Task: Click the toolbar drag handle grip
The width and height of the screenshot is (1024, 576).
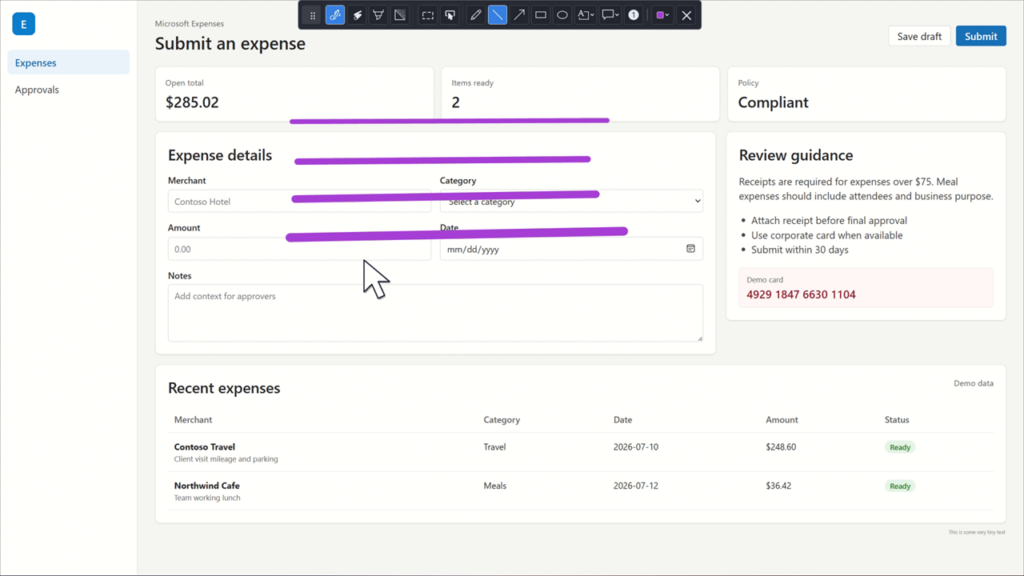Action: [312, 15]
